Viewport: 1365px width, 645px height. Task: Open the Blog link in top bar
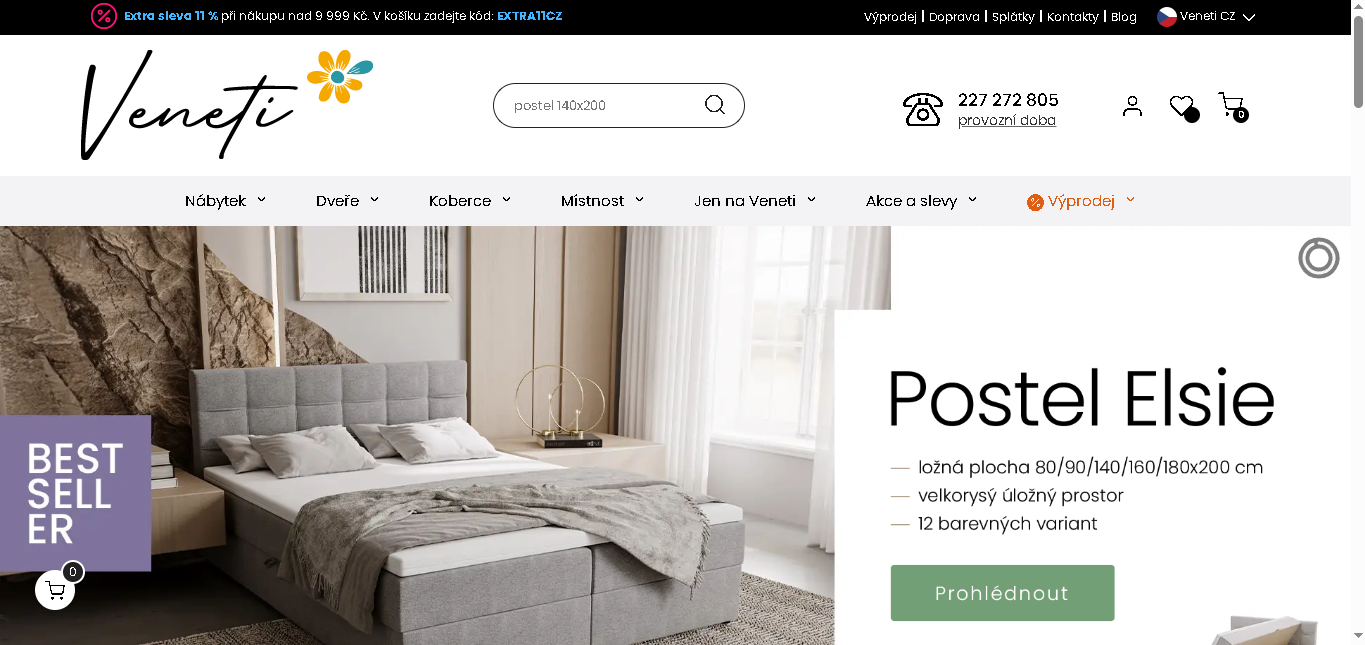(x=1124, y=17)
